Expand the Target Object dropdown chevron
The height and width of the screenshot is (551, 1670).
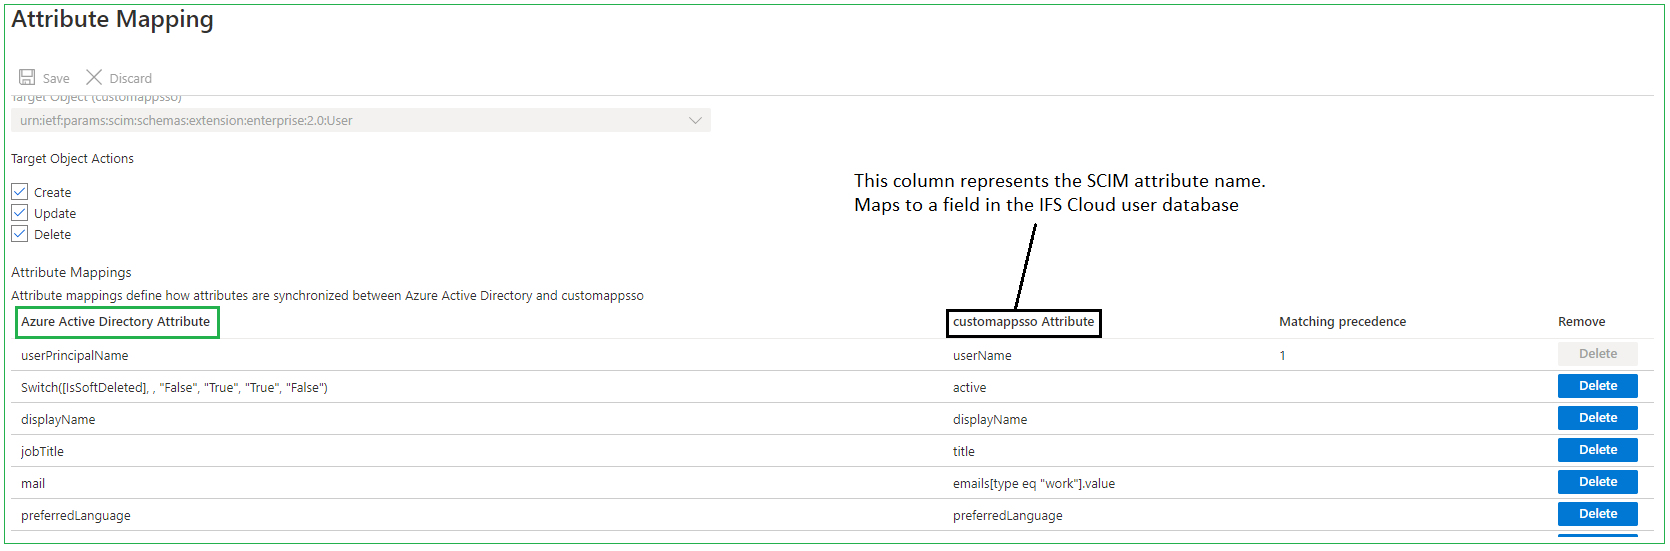pos(695,120)
